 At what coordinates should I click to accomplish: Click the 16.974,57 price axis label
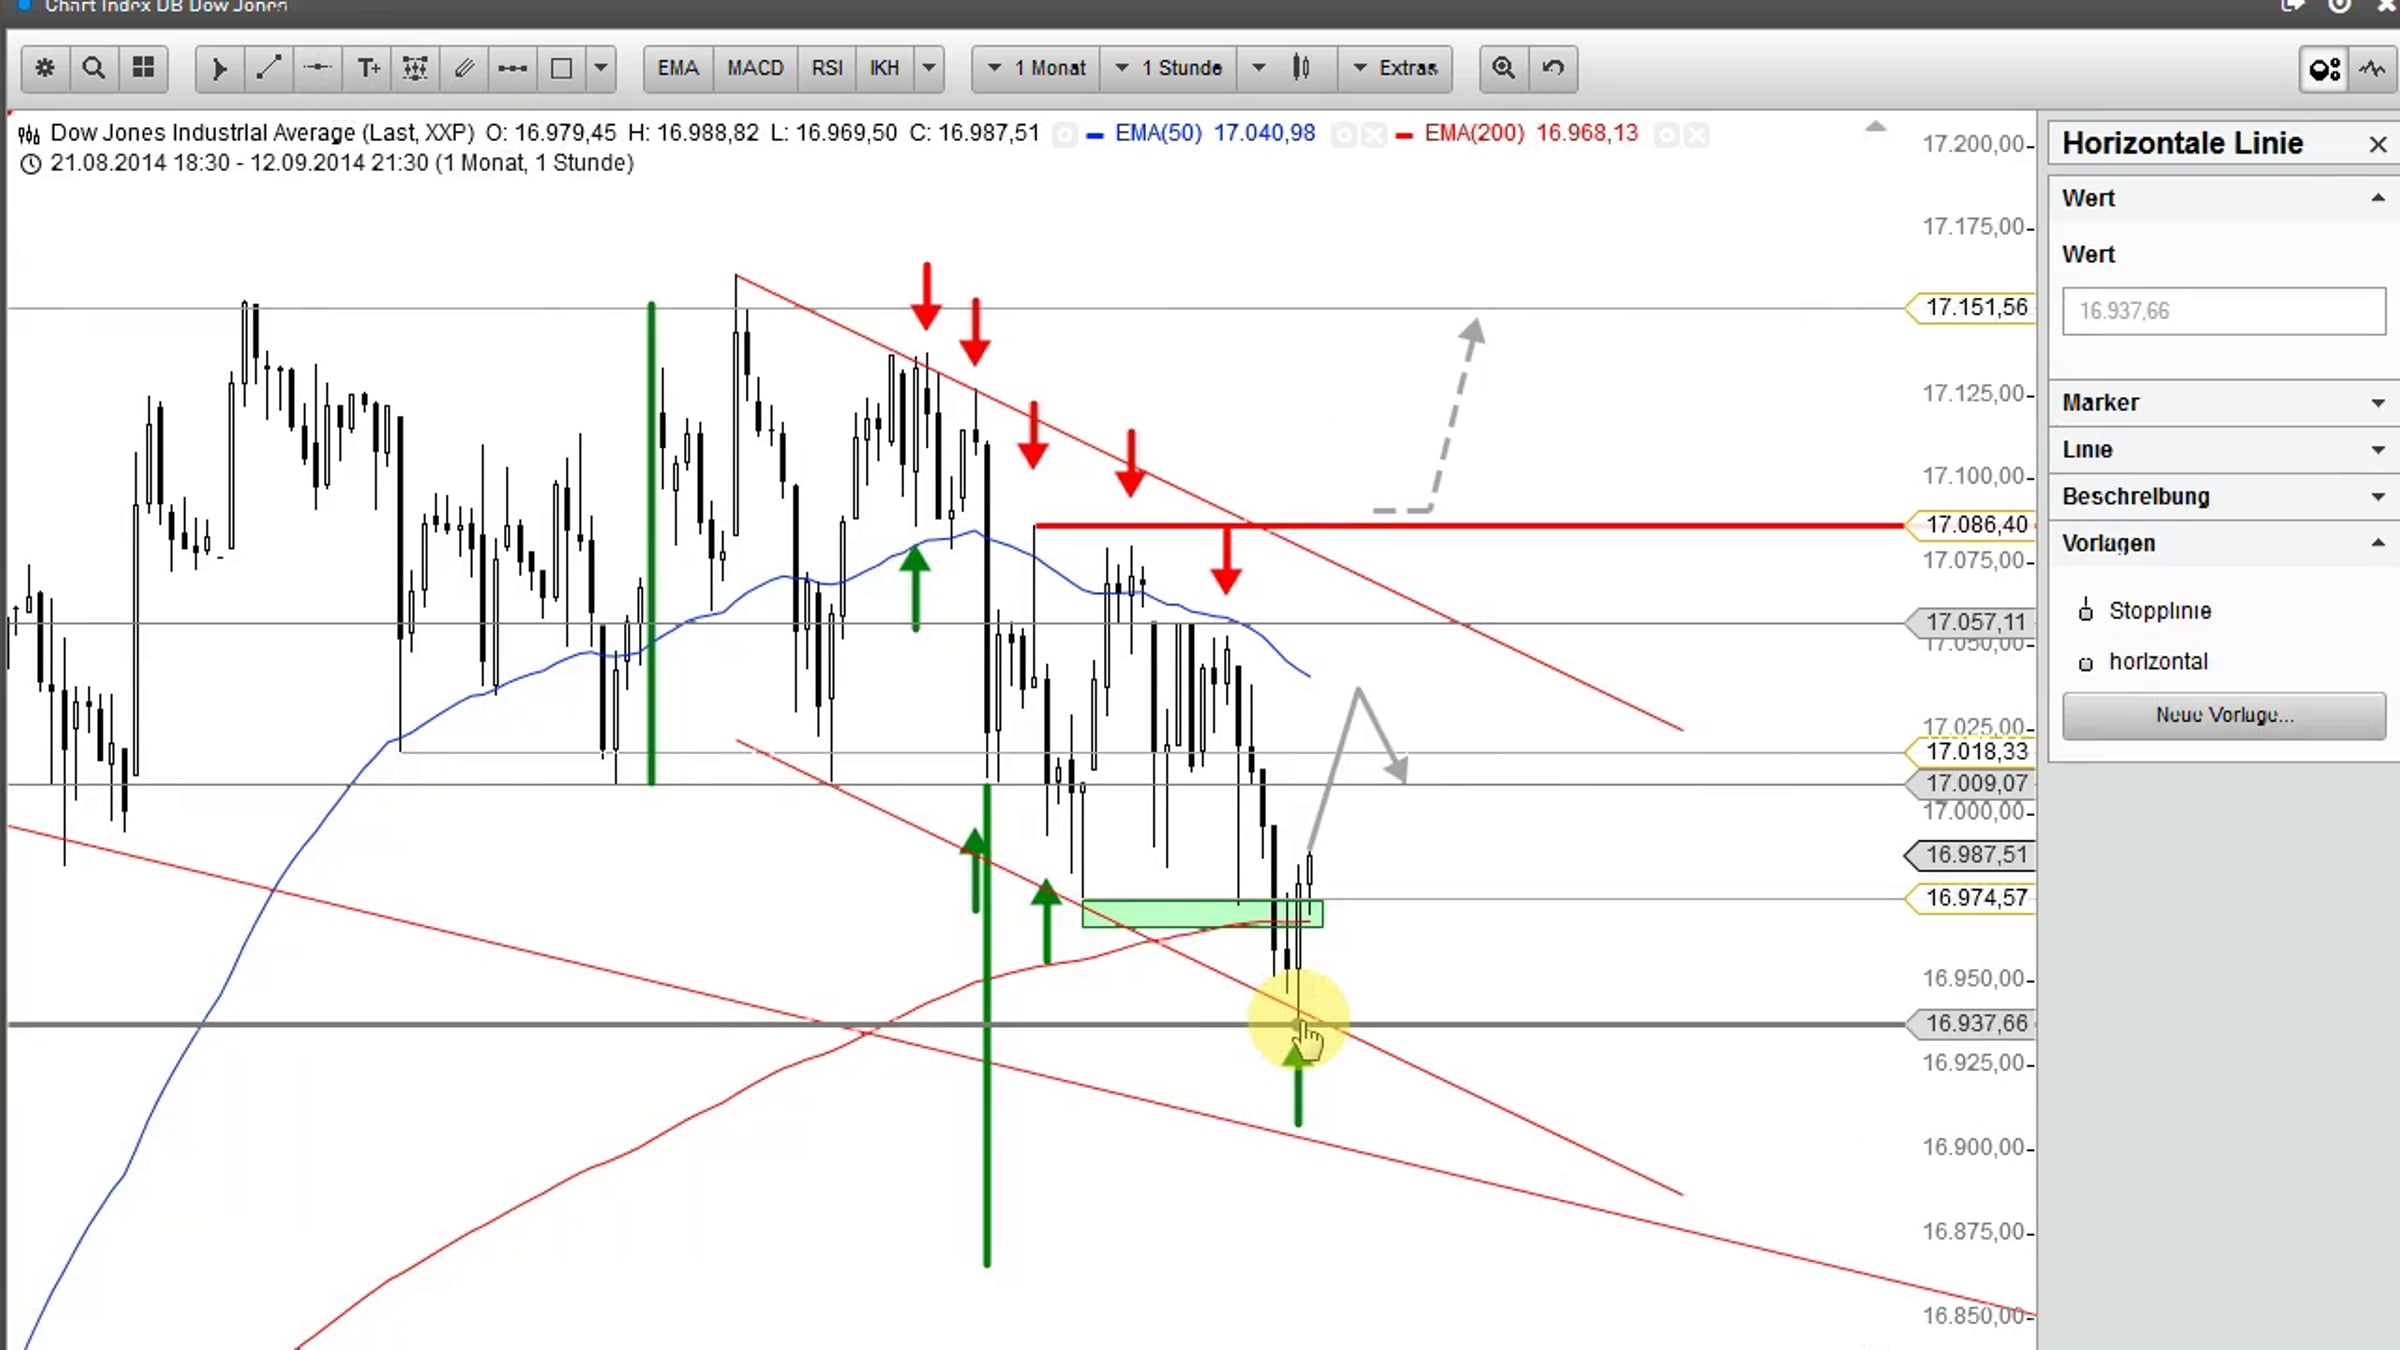click(x=1971, y=898)
